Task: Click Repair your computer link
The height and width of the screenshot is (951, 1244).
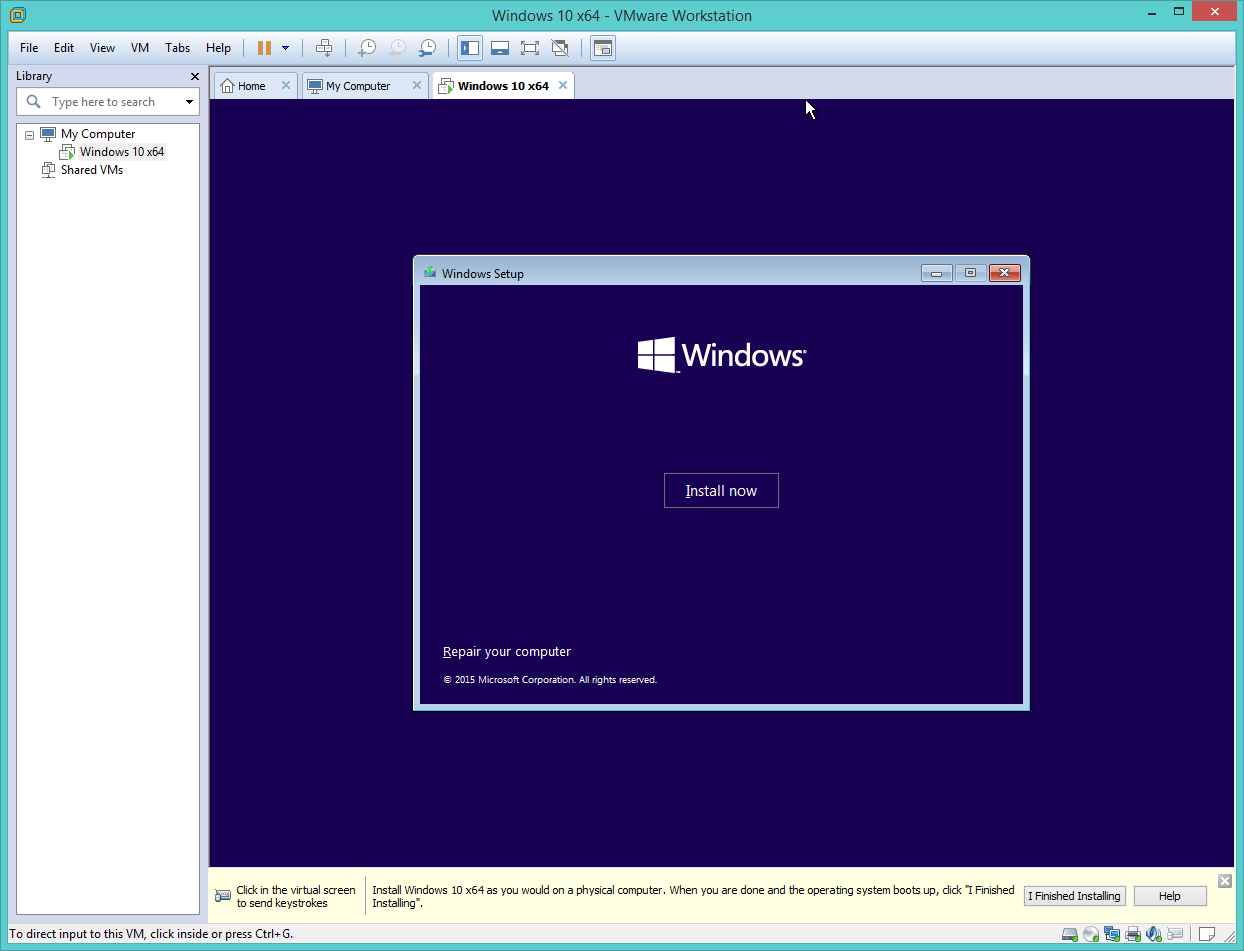Action: click(507, 652)
